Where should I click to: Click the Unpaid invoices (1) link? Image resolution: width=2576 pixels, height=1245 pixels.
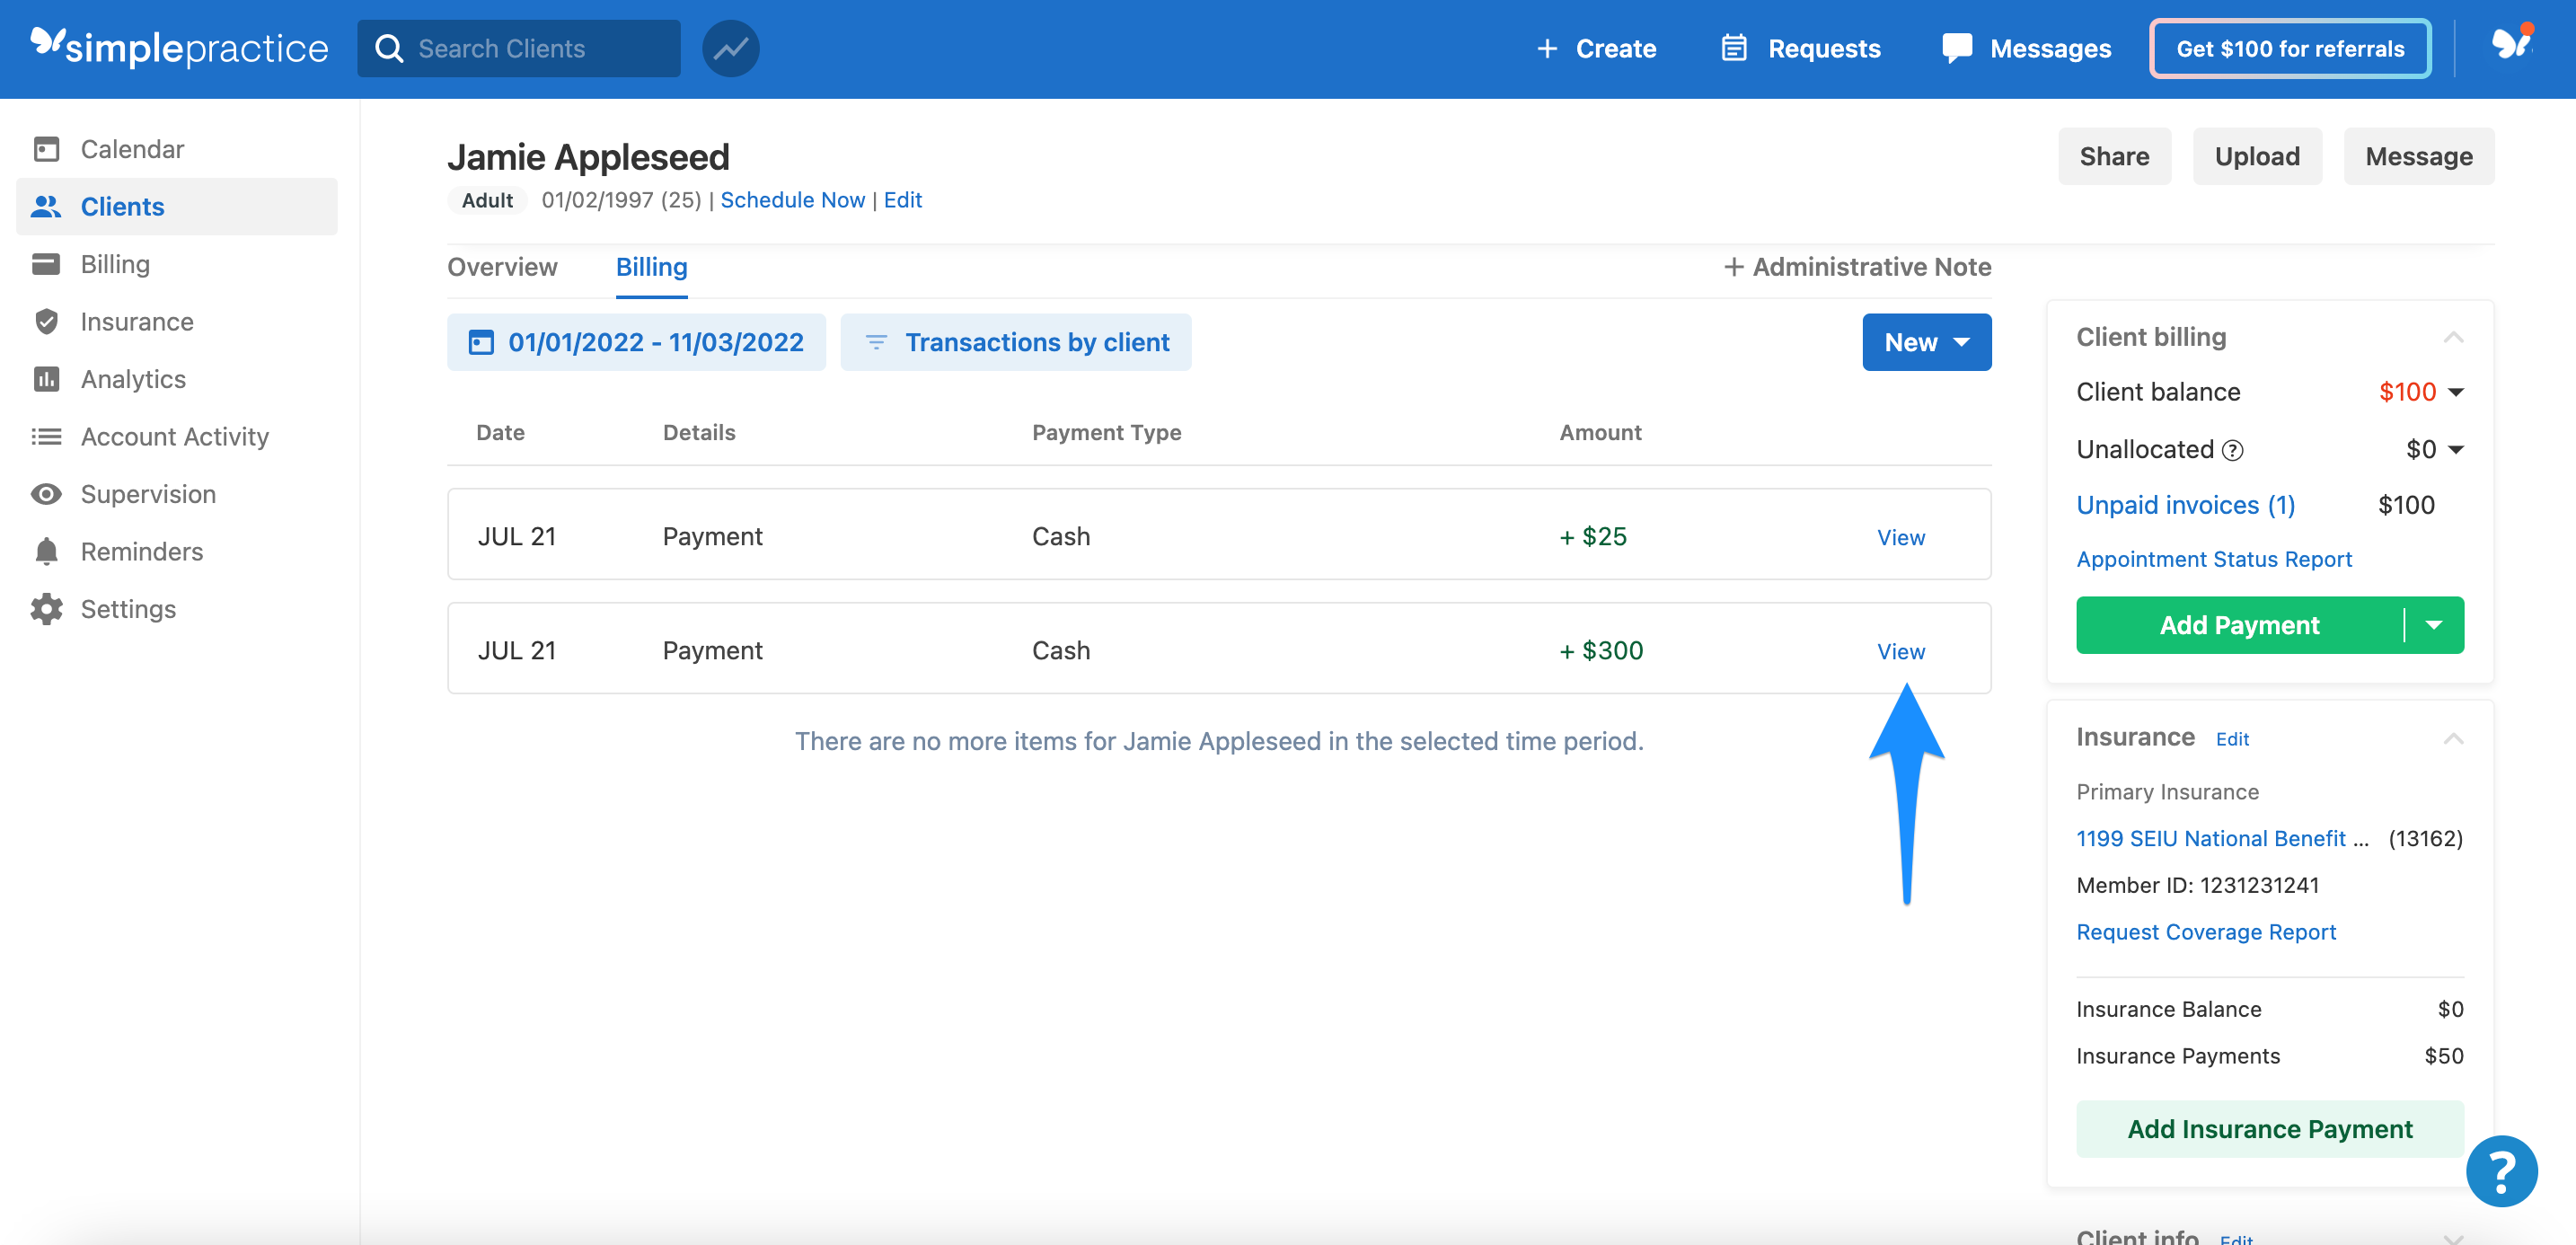click(x=2185, y=505)
